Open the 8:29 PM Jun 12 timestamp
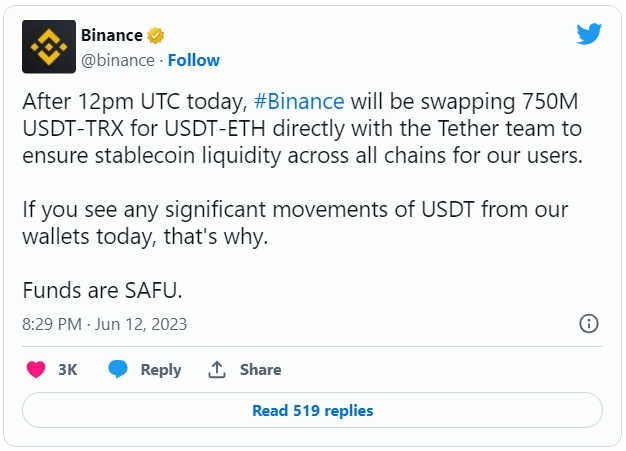Screen dimensions: 626x451 coord(105,324)
